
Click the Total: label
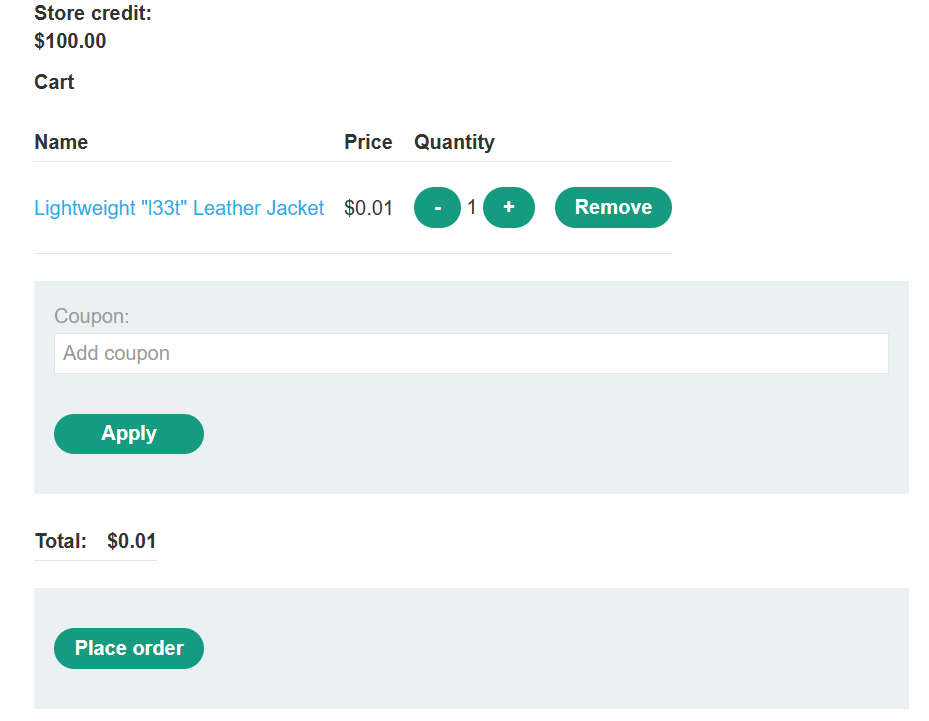click(x=61, y=541)
